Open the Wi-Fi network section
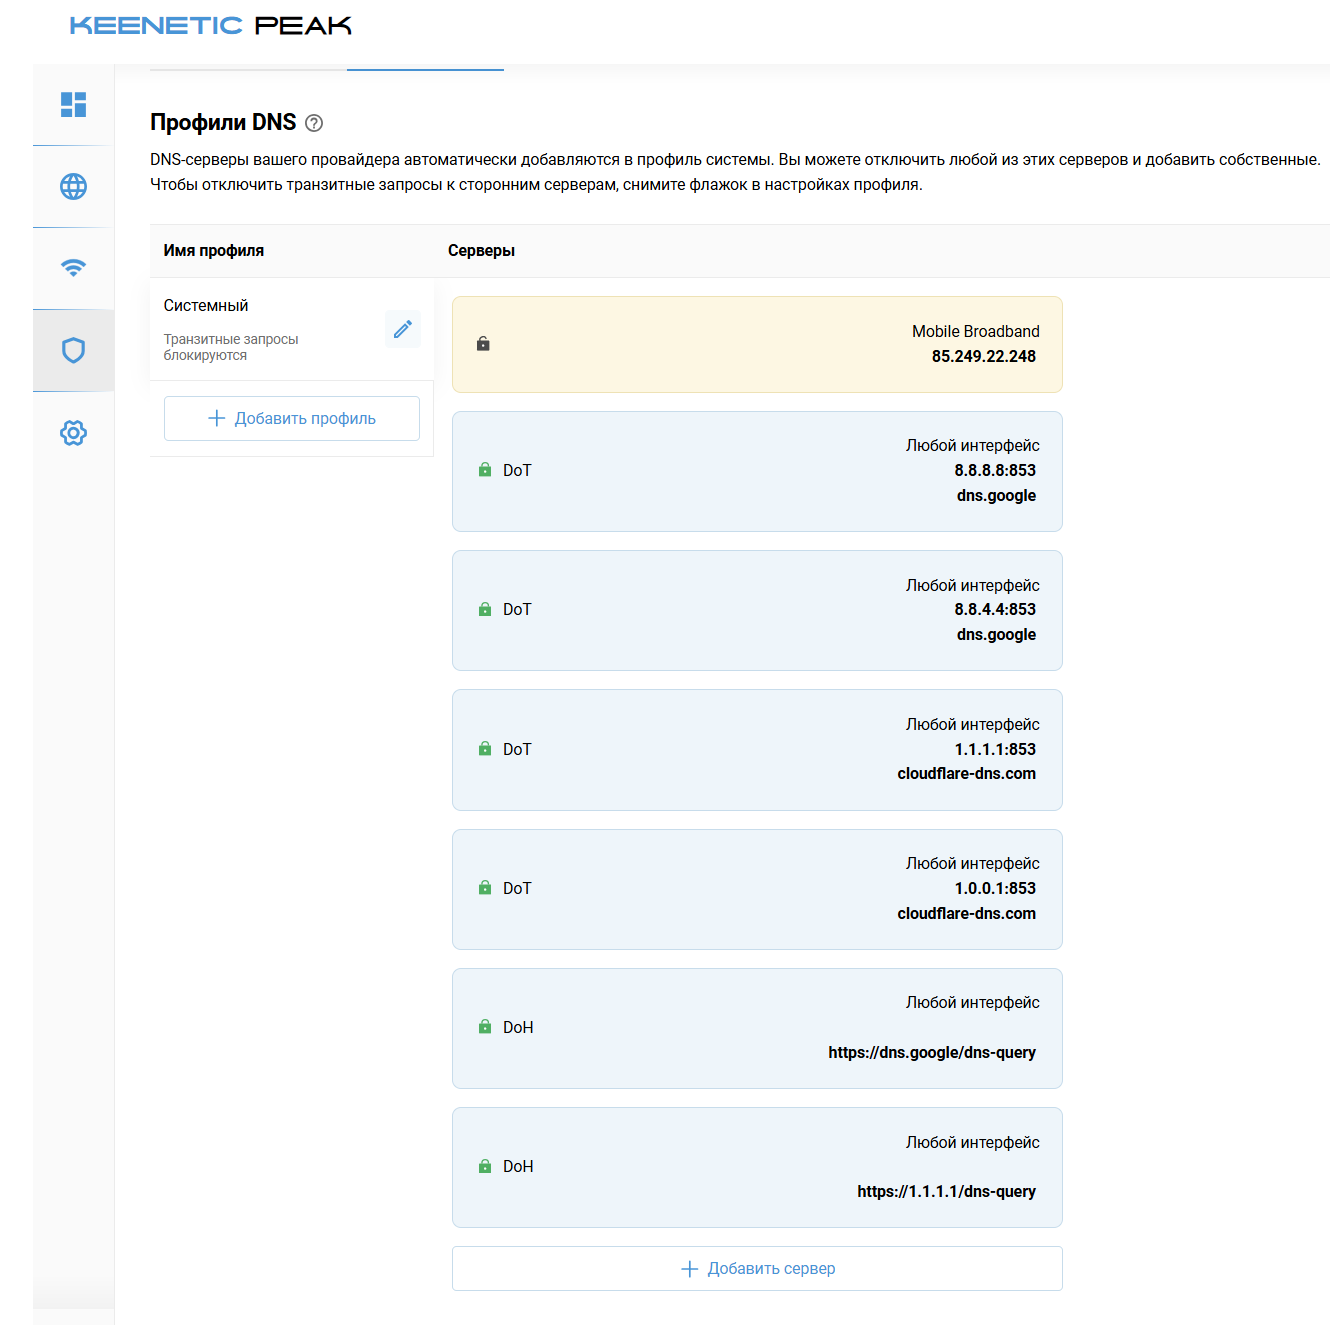 [73, 268]
